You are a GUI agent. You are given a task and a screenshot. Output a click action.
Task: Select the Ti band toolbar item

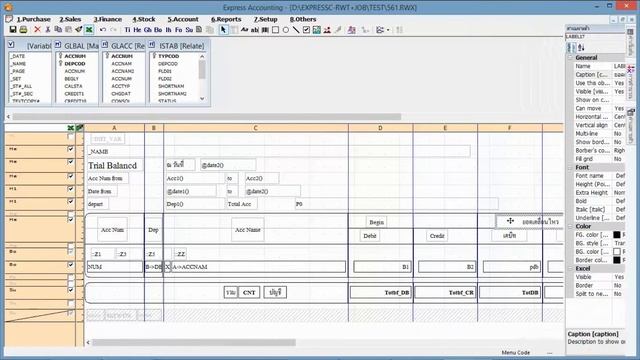(127, 30)
